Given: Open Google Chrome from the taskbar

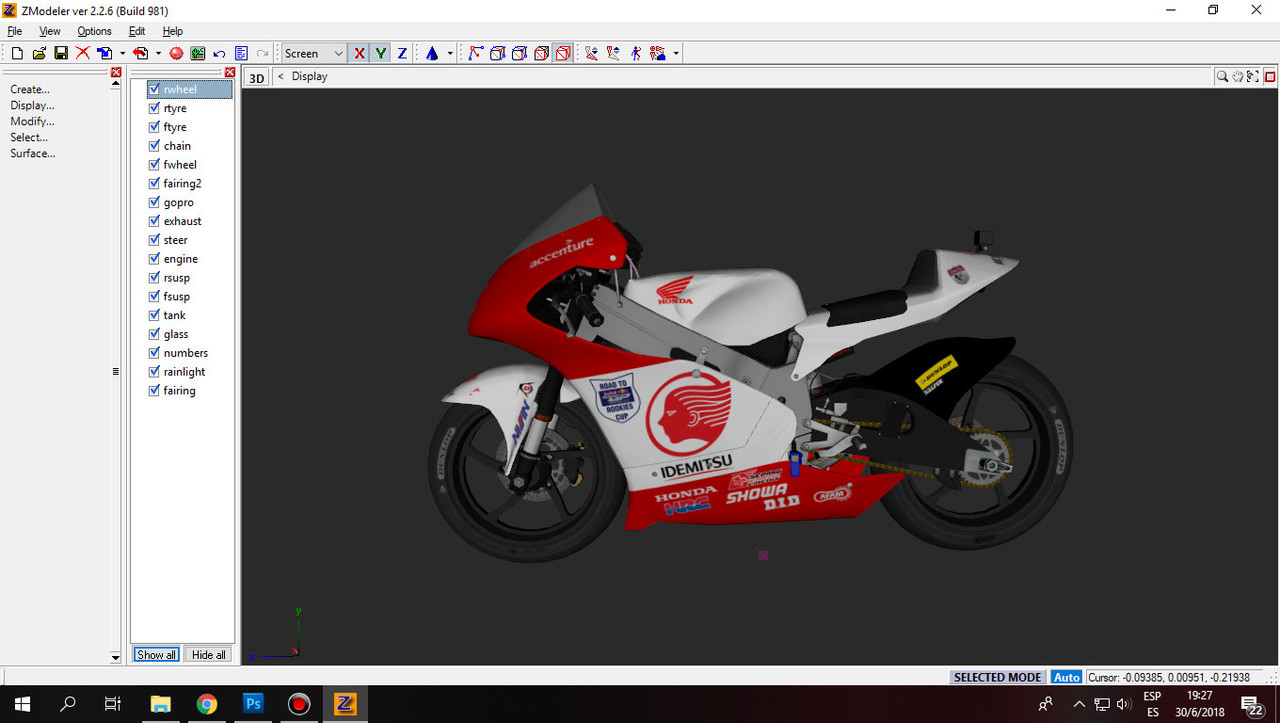Looking at the screenshot, I should pos(207,704).
